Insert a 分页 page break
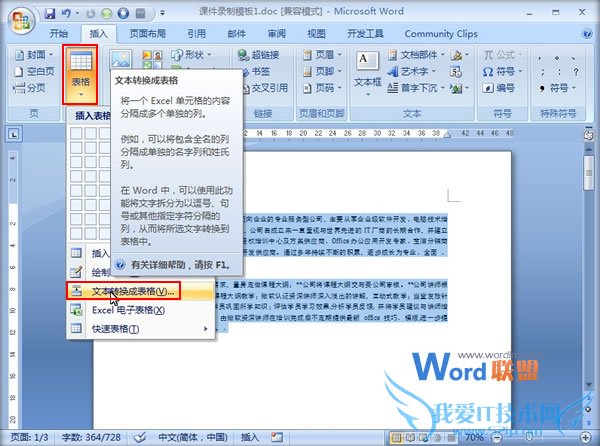600x446 pixels. coord(30,88)
